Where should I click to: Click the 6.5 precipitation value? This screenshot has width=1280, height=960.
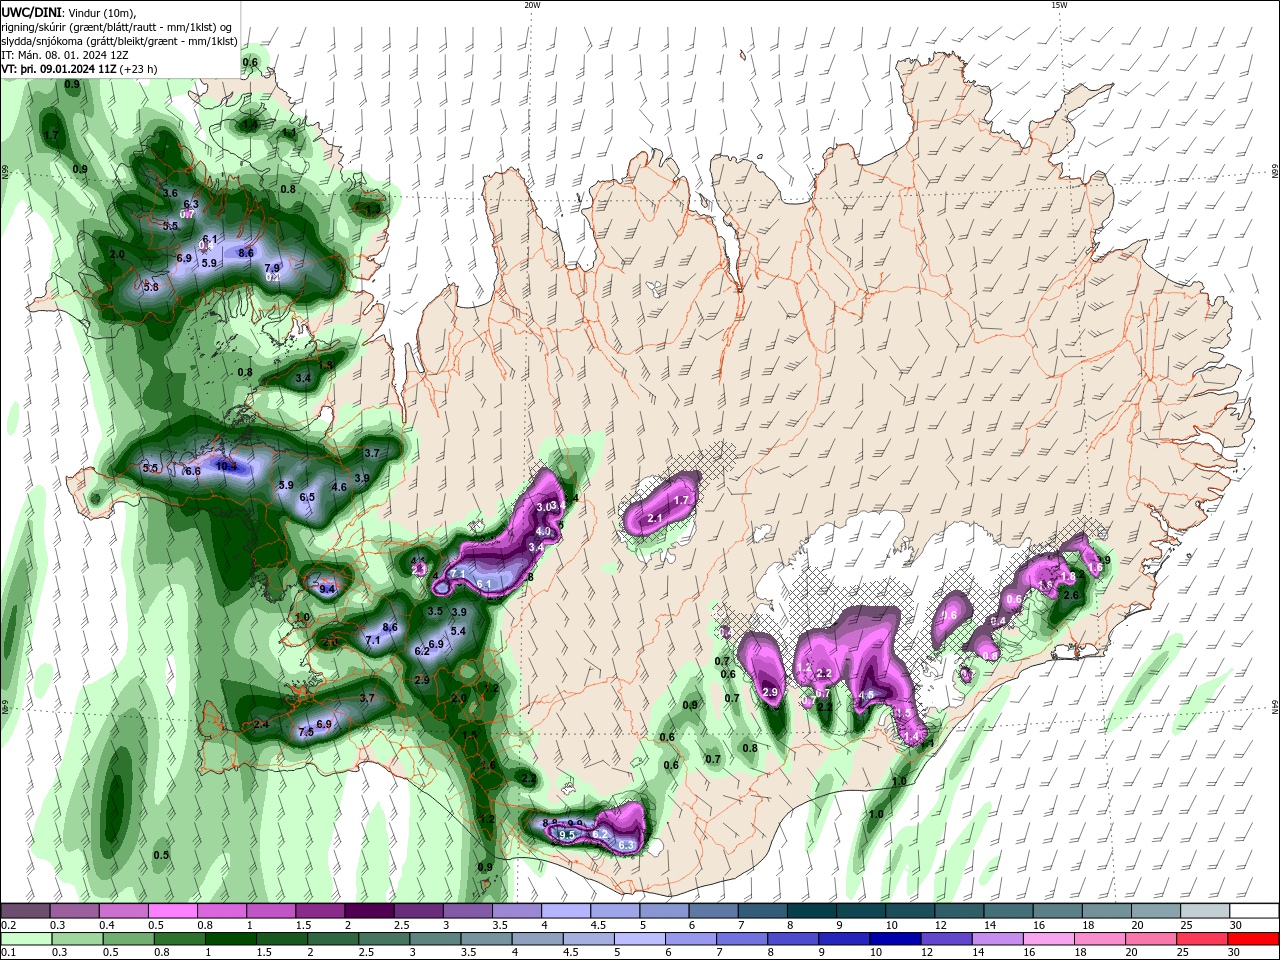(x=307, y=497)
